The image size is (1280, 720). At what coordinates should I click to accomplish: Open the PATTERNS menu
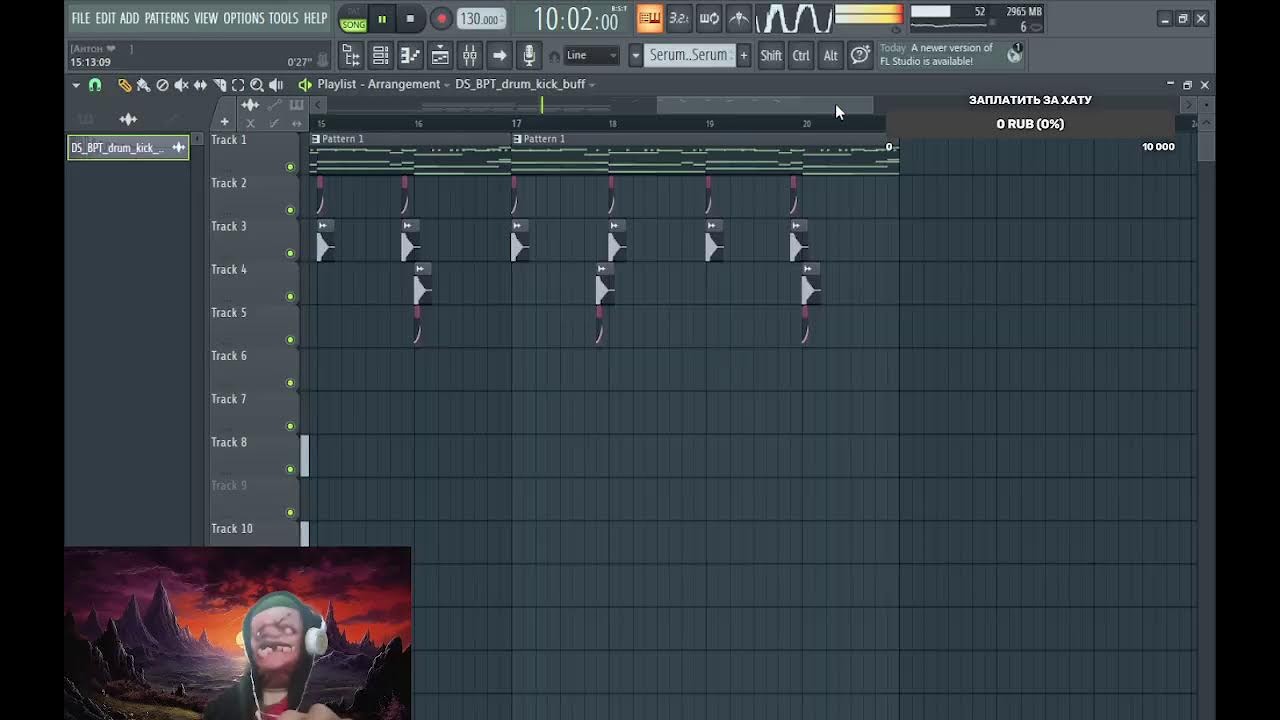(x=167, y=18)
